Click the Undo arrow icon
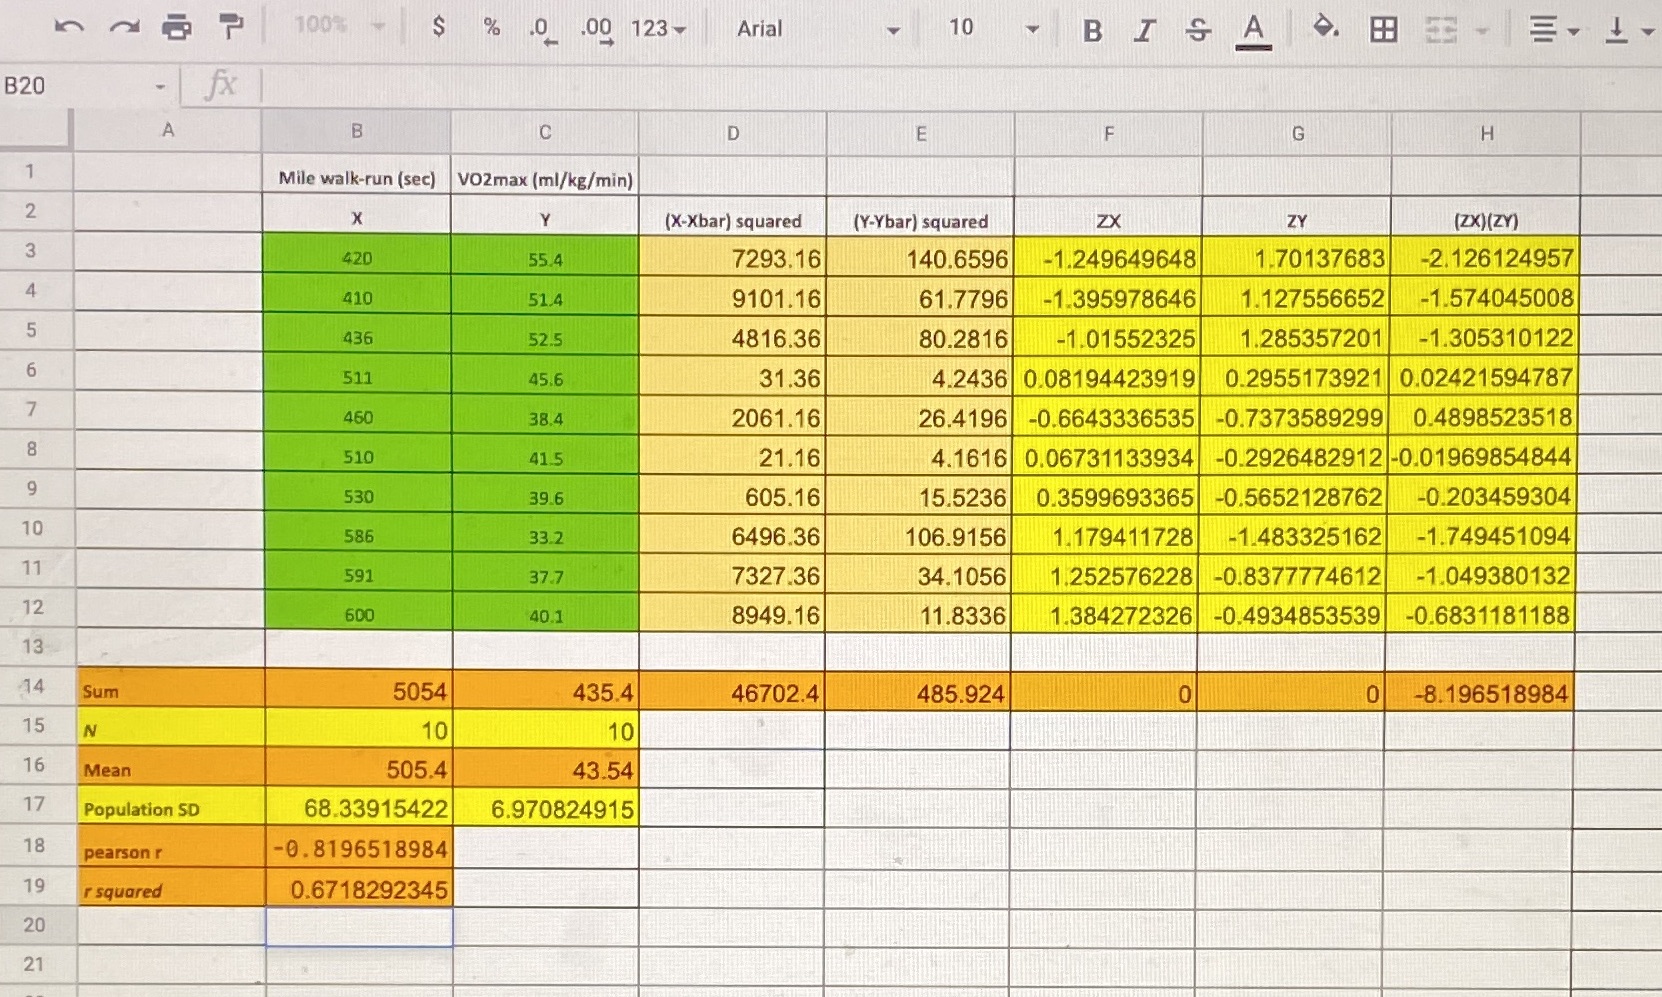This screenshot has width=1662, height=997. [x=68, y=28]
